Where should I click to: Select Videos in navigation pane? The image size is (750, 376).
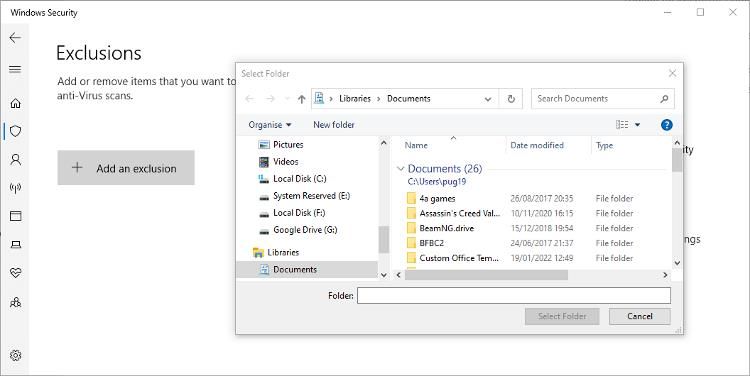(x=286, y=162)
